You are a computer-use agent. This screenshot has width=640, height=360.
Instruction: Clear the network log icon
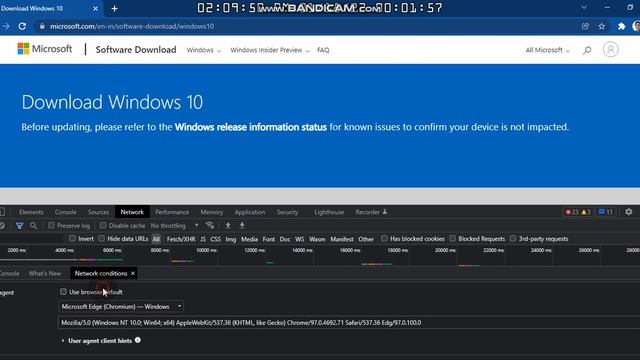(x=2, y=226)
